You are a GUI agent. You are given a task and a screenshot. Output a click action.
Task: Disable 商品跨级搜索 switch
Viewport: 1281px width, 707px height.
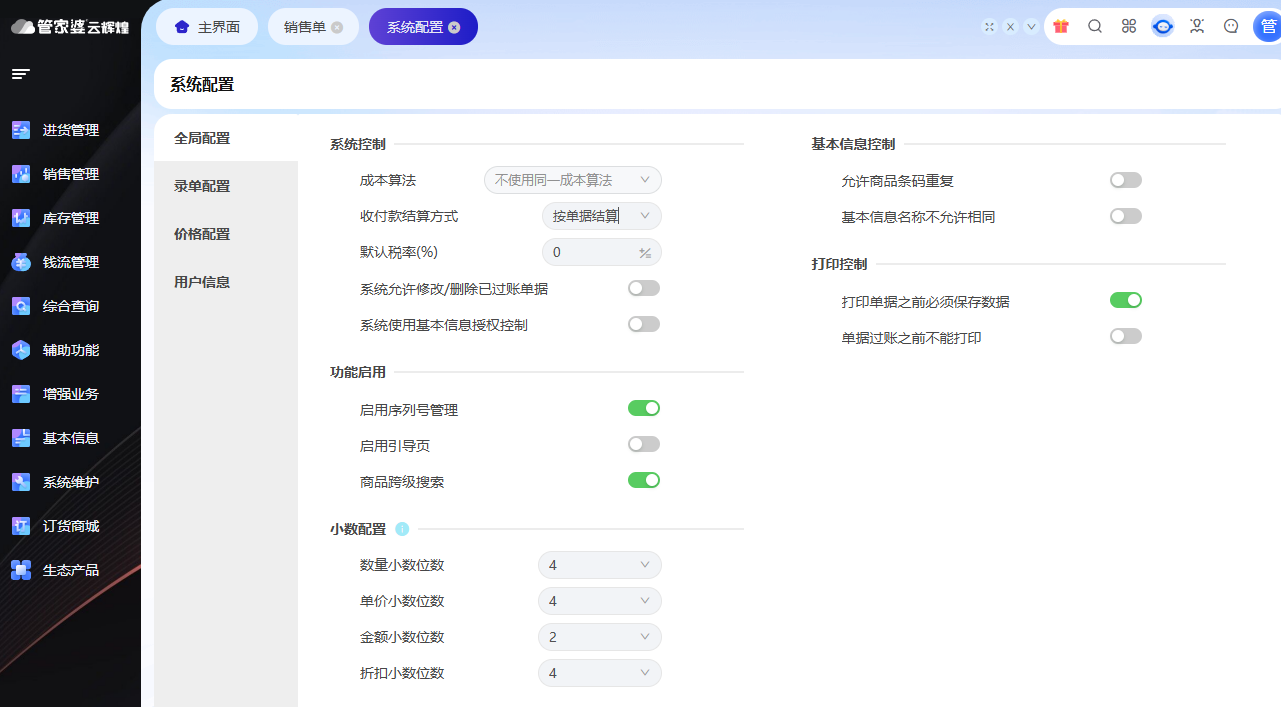pos(644,480)
